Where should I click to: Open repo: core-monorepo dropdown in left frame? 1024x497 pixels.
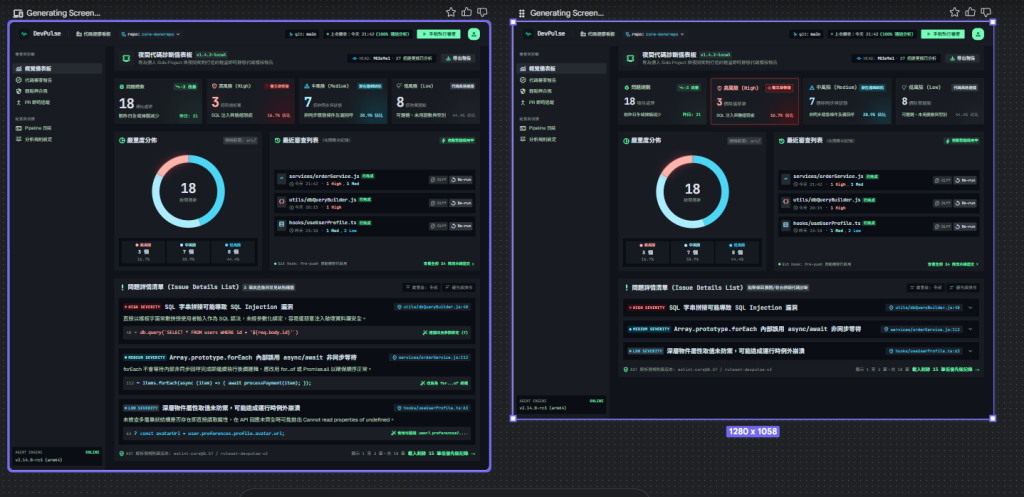151,33
